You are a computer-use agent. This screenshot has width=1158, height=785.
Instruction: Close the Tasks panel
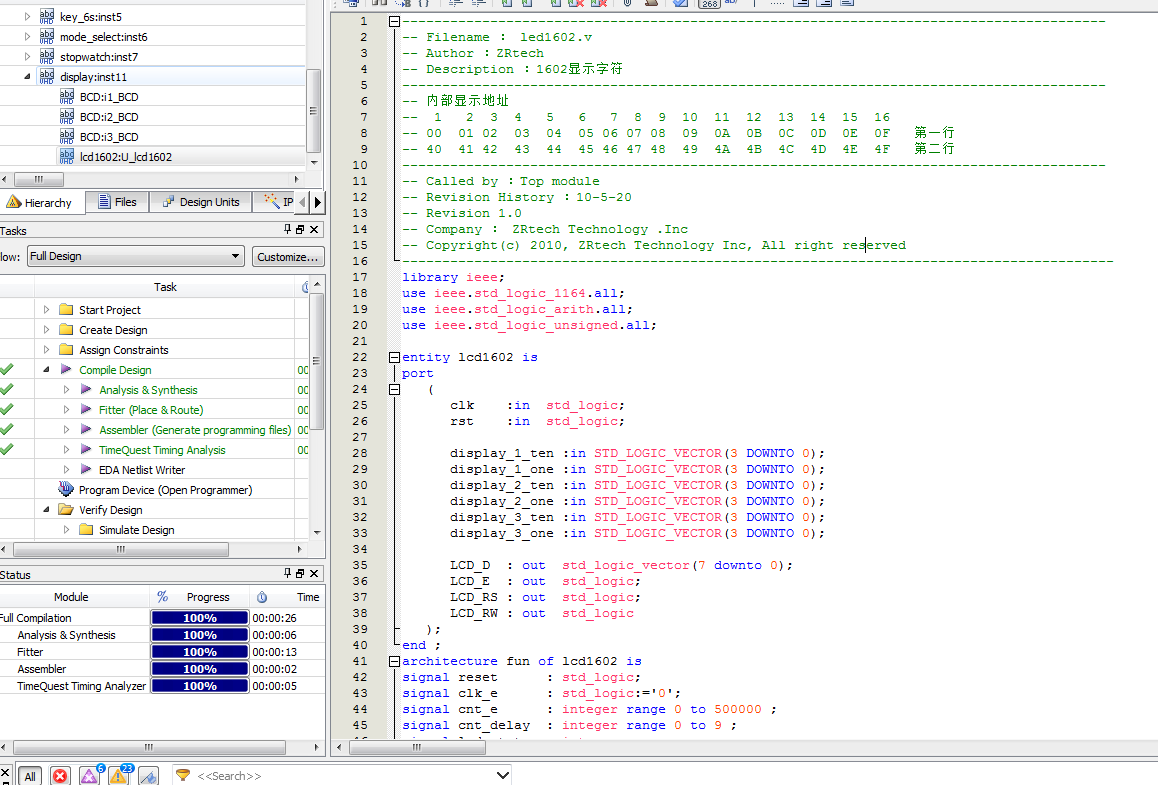314,230
